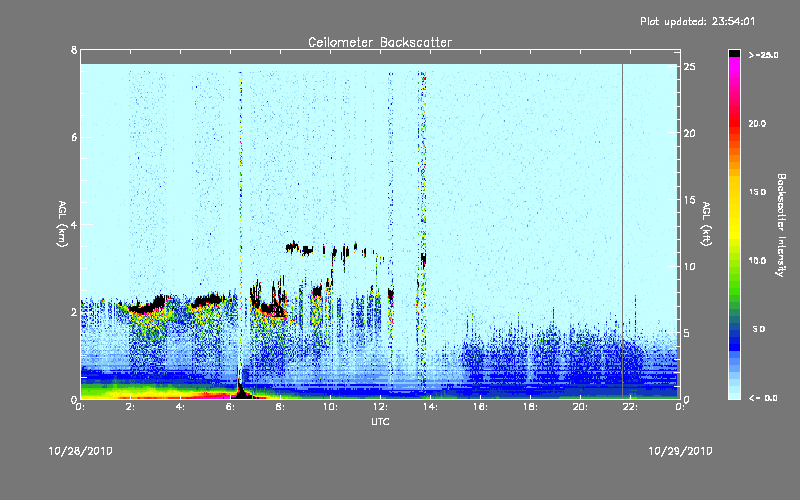The image size is (800, 500).
Task: Click the black top of the colorbar
Action: pyautogui.click(x=734, y=53)
